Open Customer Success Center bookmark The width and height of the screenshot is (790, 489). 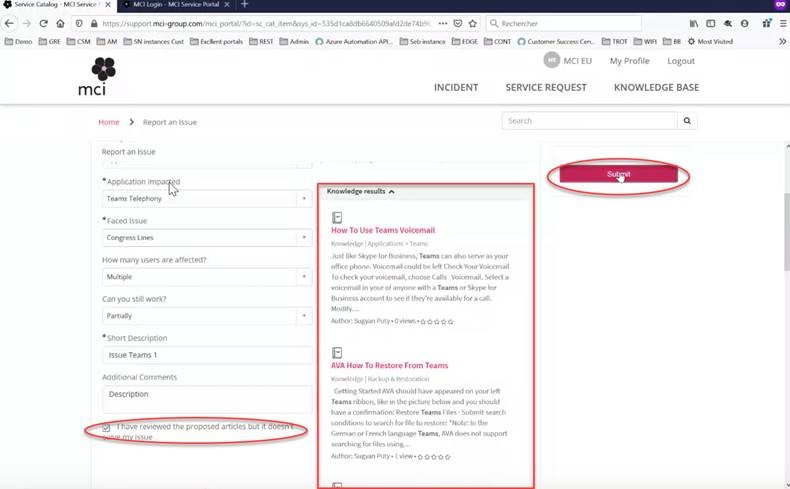556,41
